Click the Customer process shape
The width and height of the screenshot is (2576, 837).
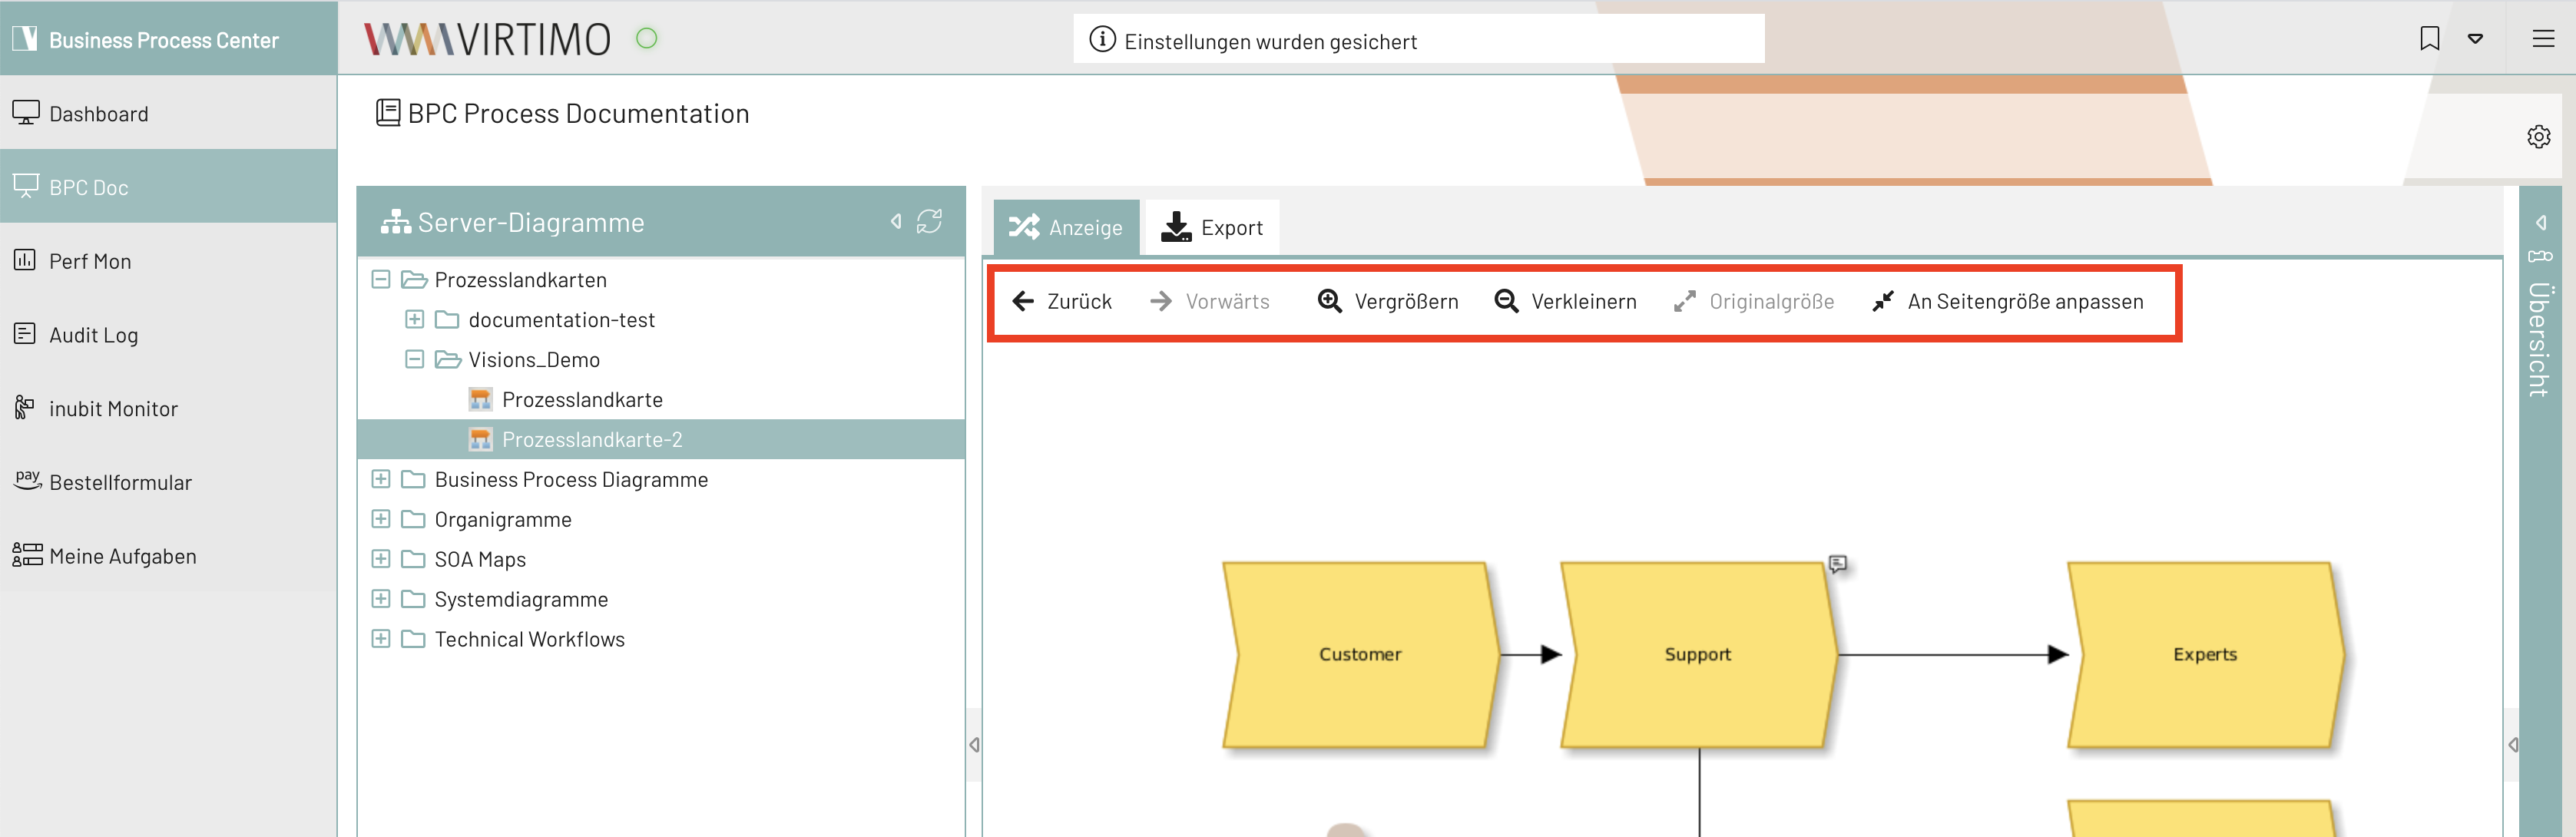point(1359,654)
